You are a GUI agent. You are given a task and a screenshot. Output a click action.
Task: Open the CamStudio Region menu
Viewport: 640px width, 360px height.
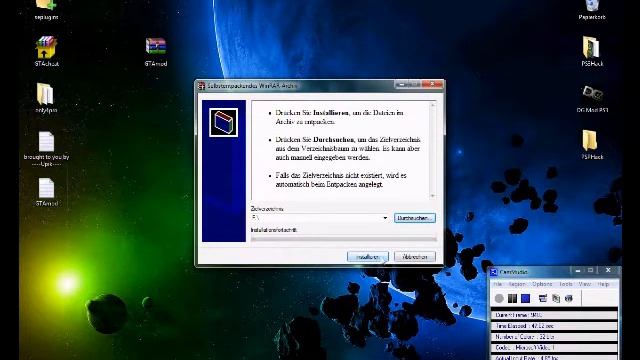pos(517,284)
